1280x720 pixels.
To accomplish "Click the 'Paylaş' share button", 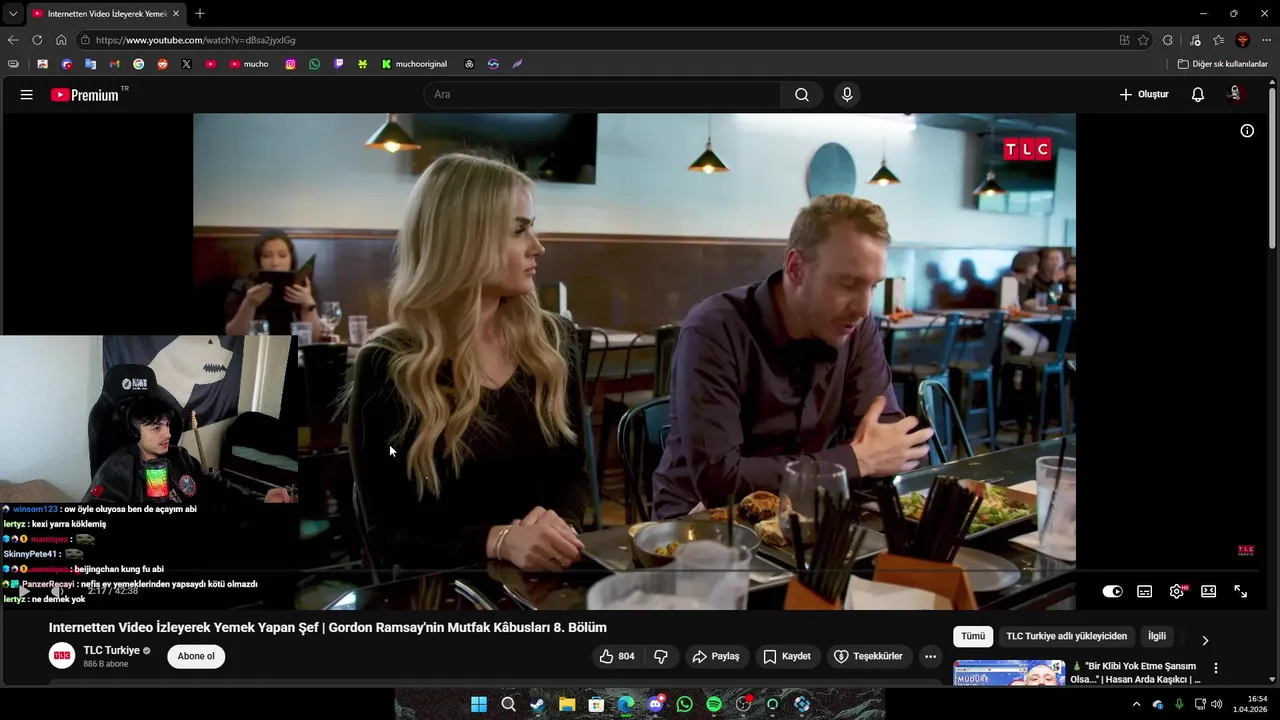I will [716, 656].
